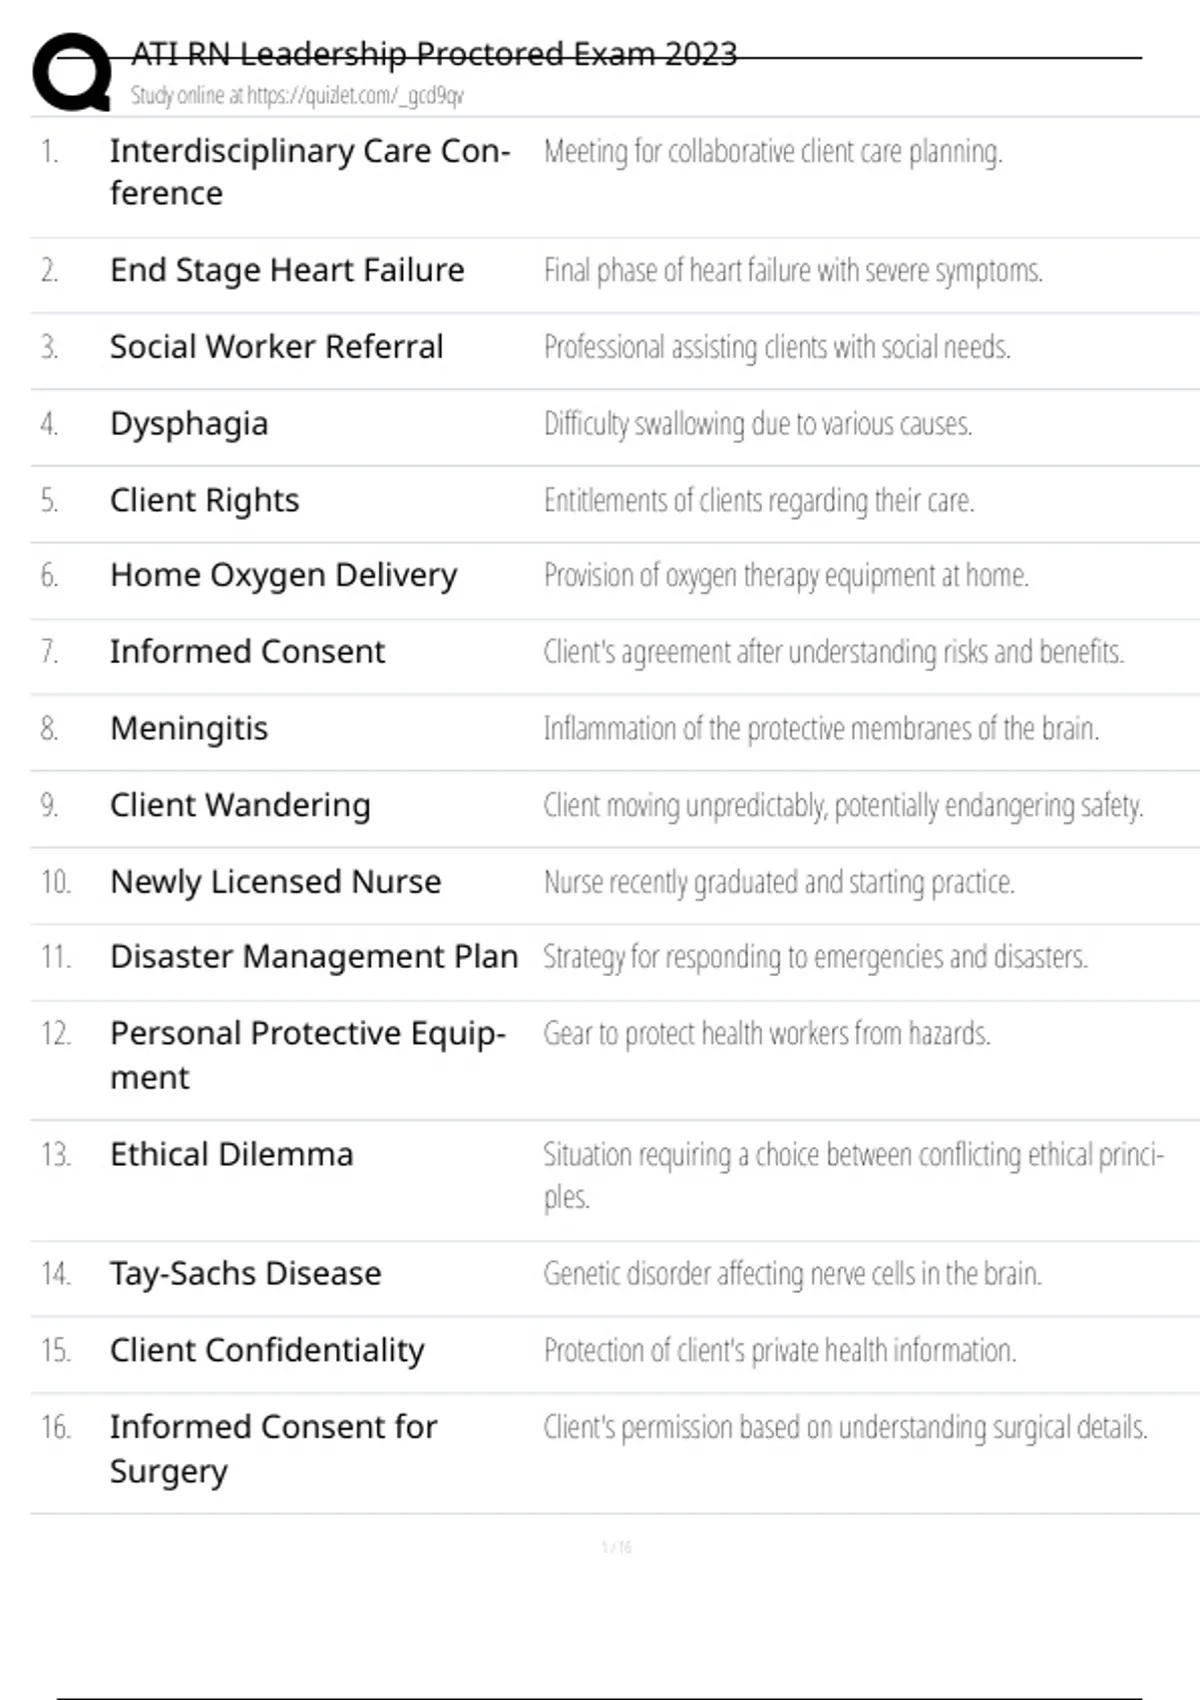Click the page number at the bottom
This screenshot has width=1200, height=1700.
616,1548
